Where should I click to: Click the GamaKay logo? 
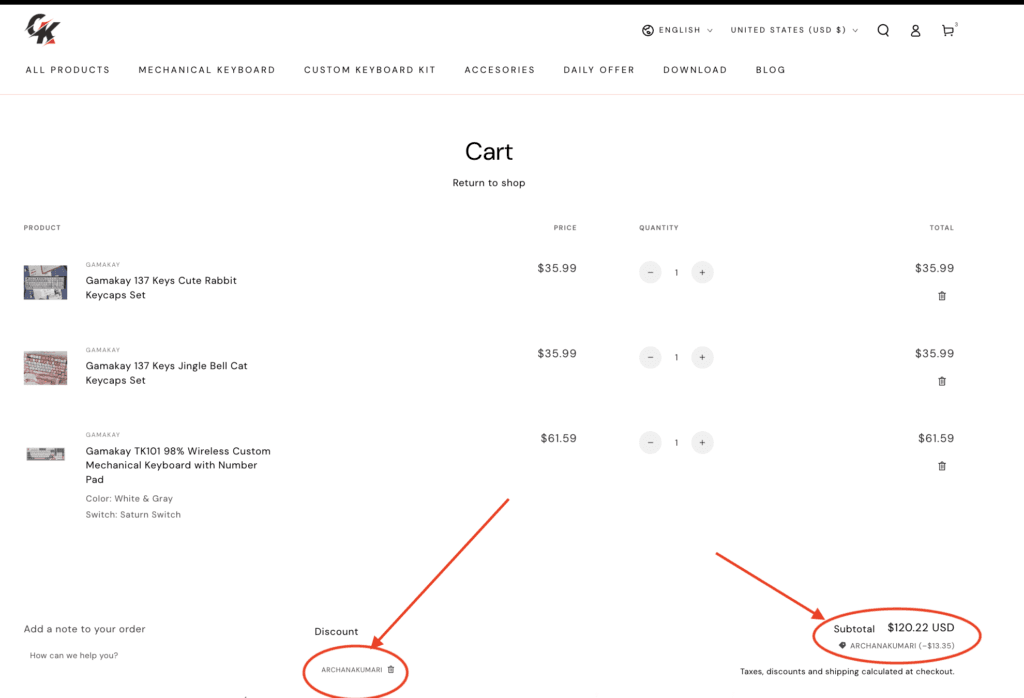pyautogui.click(x=41, y=27)
